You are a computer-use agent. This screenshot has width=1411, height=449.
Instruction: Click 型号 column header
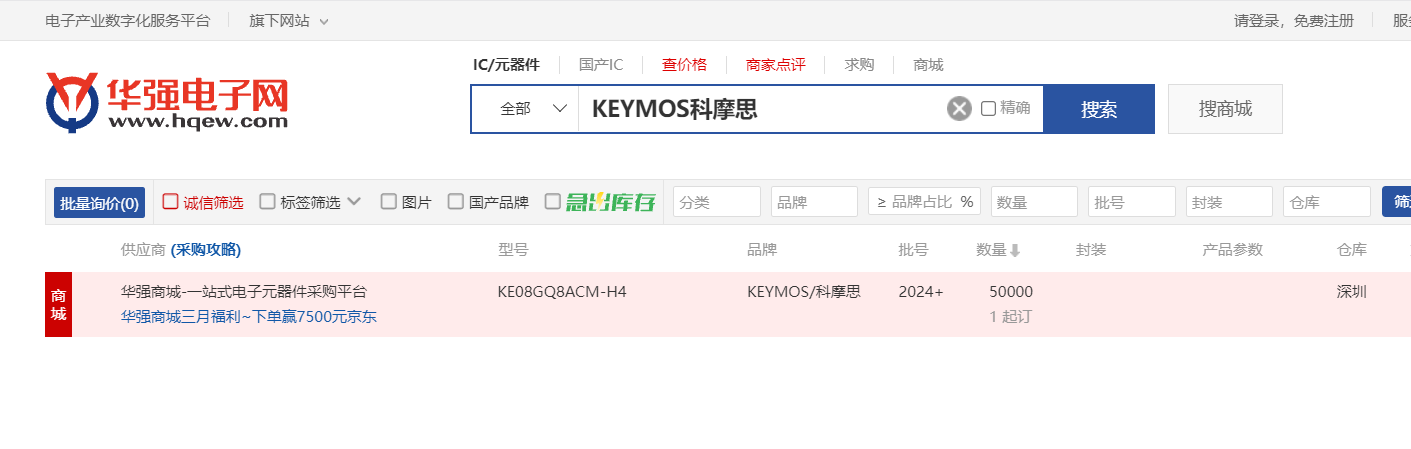[513, 250]
